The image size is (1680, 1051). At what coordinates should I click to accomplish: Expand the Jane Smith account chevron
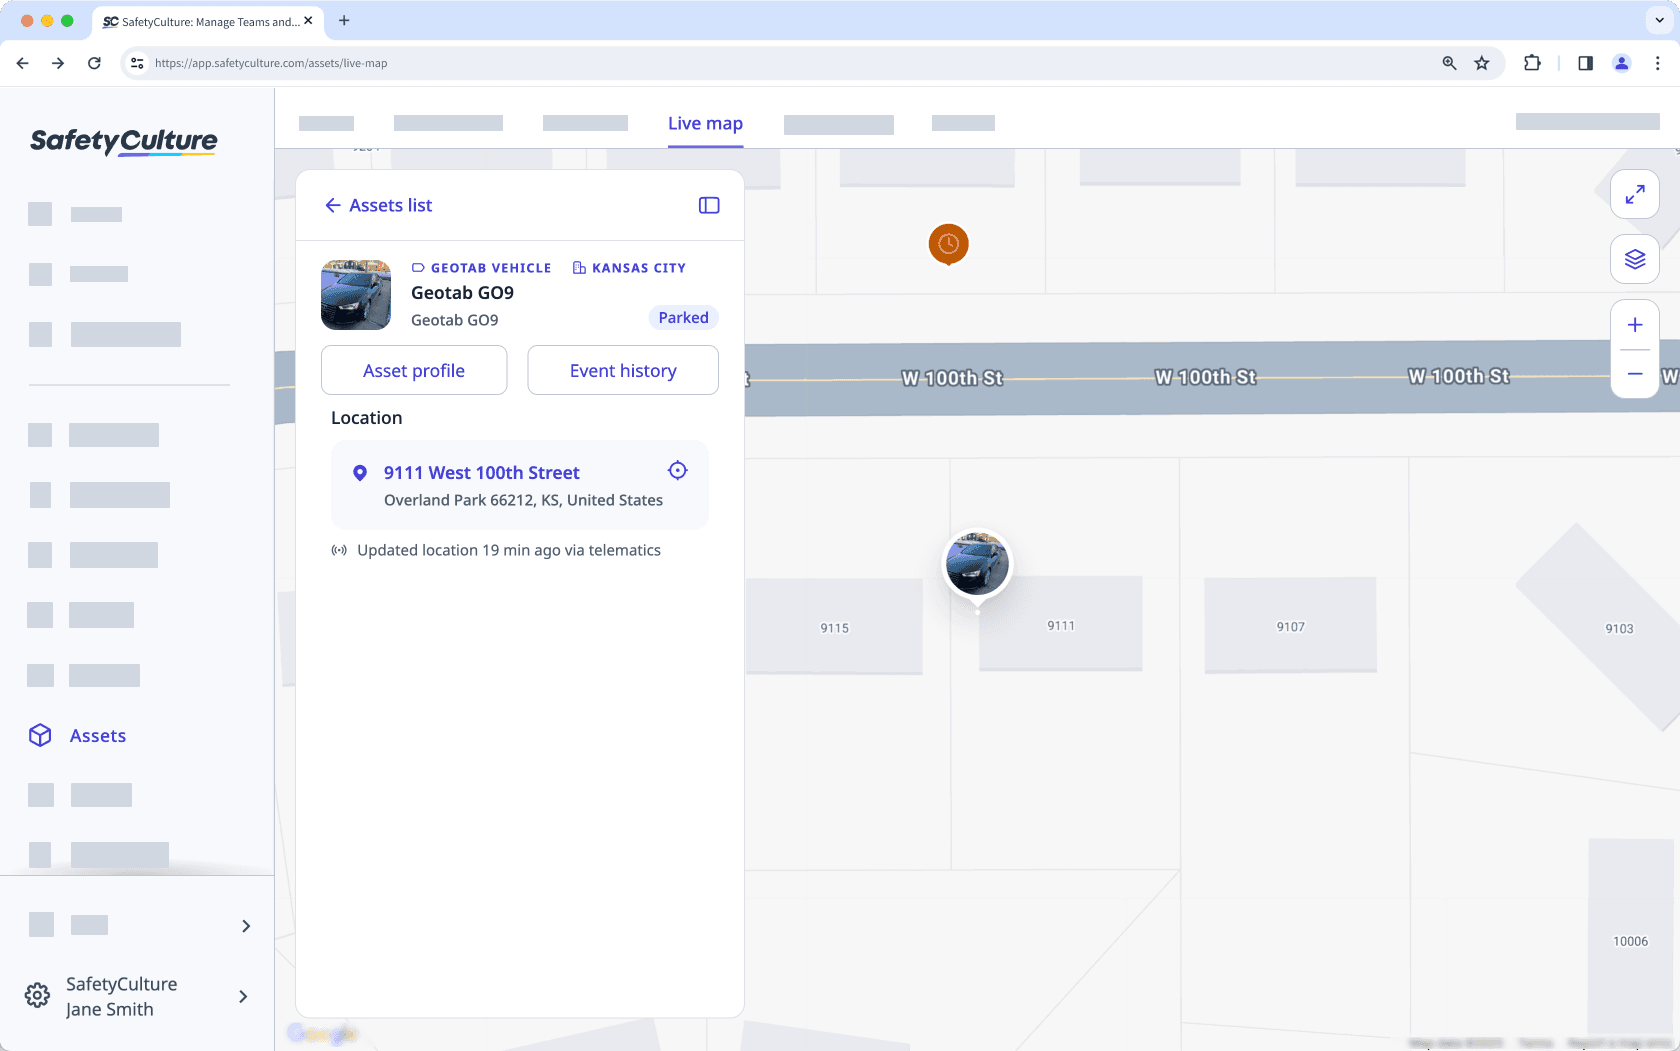click(x=243, y=996)
